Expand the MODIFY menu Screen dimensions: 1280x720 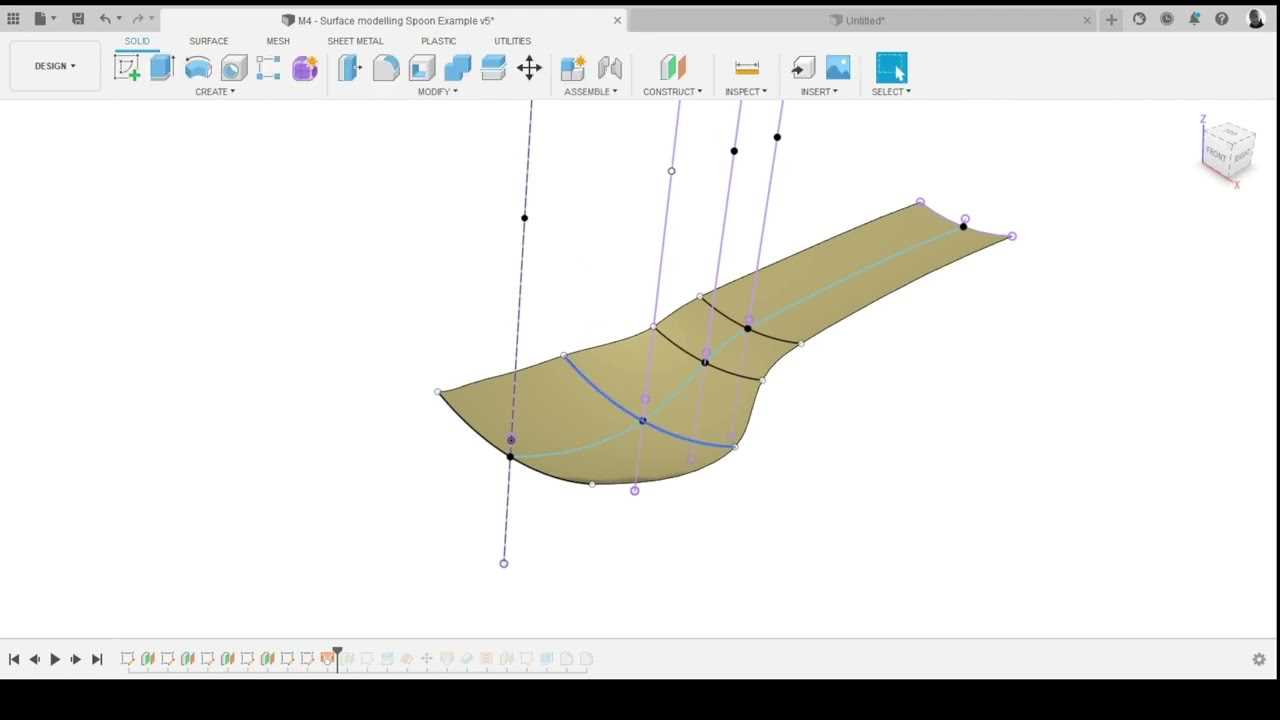pyautogui.click(x=438, y=92)
